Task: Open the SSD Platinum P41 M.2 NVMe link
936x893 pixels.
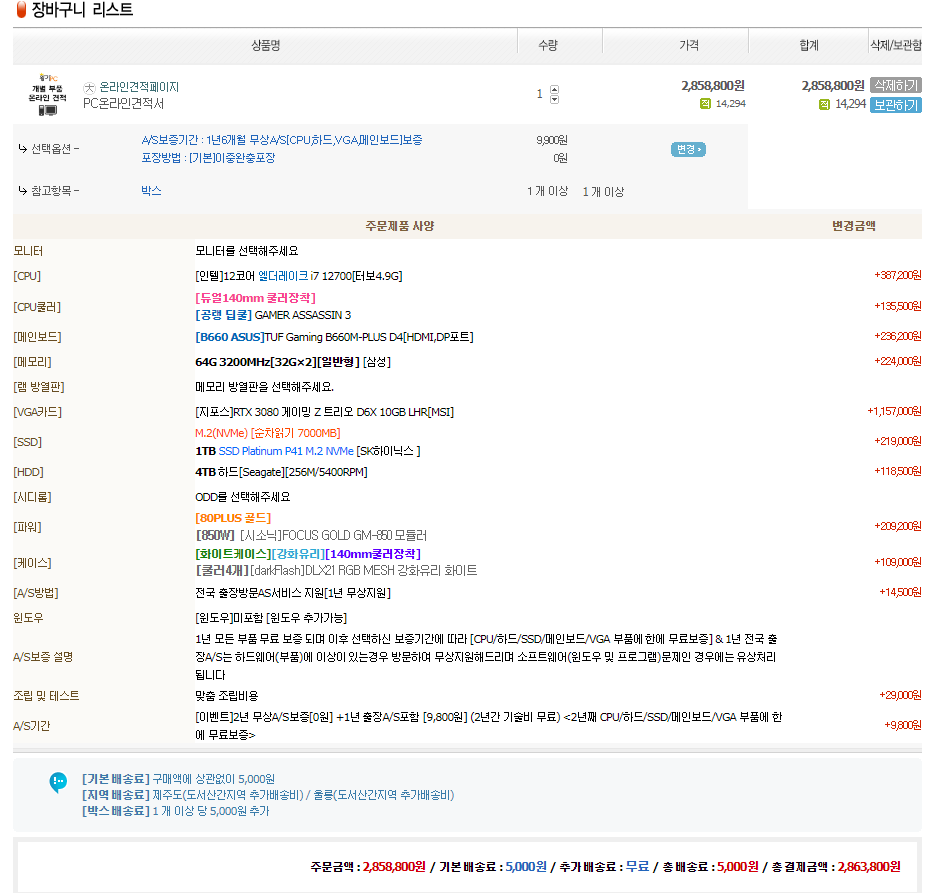Action: [286, 451]
